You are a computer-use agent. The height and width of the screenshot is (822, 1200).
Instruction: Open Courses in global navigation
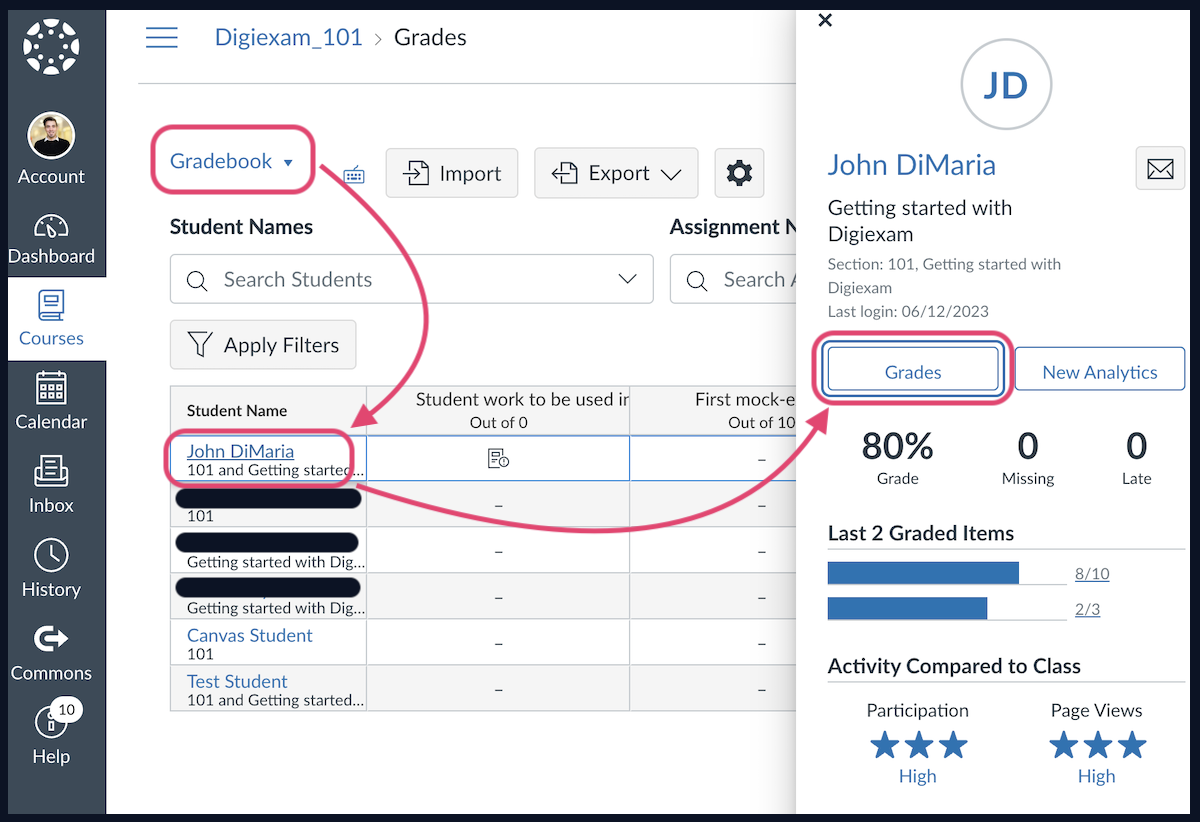coord(51,319)
